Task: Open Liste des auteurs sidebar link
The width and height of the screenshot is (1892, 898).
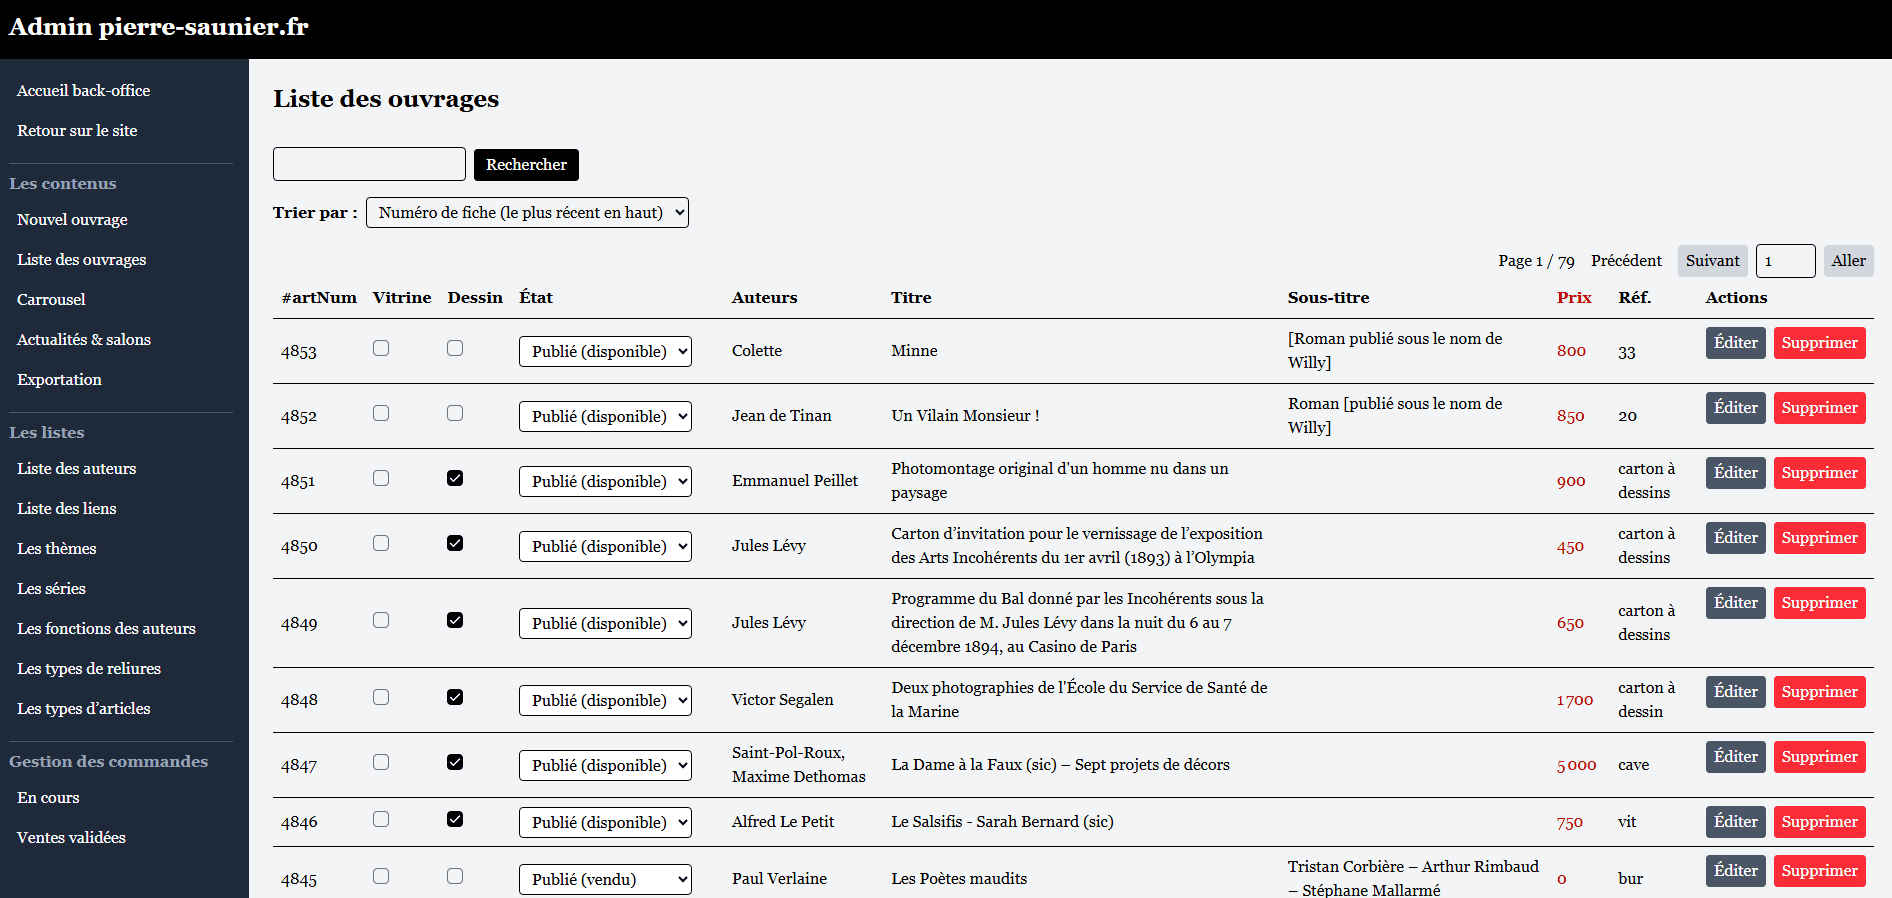Action: pyautogui.click(x=76, y=469)
